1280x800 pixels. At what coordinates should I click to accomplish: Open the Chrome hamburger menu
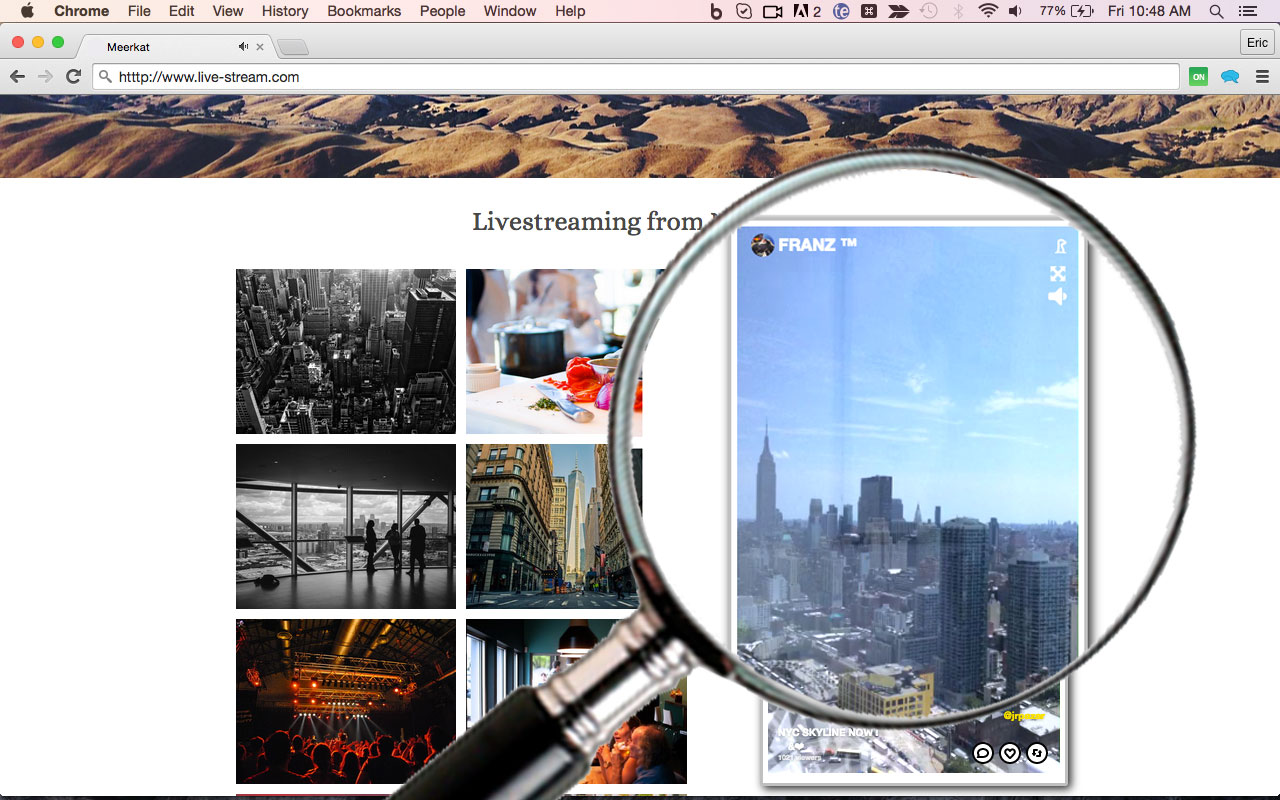click(1262, 77)
